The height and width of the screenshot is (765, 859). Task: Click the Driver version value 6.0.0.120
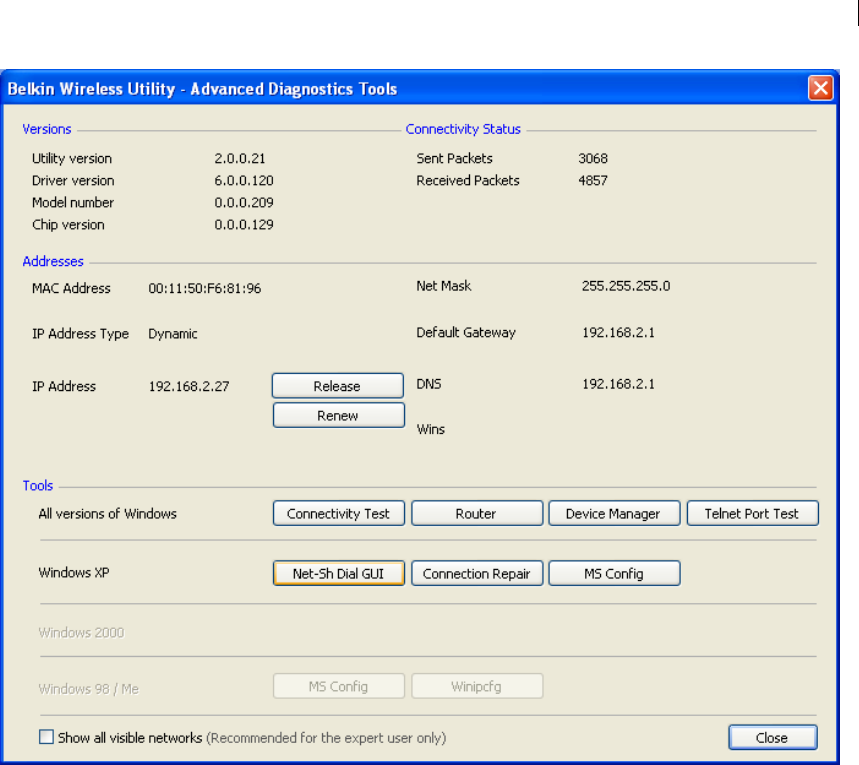point(244,180)
